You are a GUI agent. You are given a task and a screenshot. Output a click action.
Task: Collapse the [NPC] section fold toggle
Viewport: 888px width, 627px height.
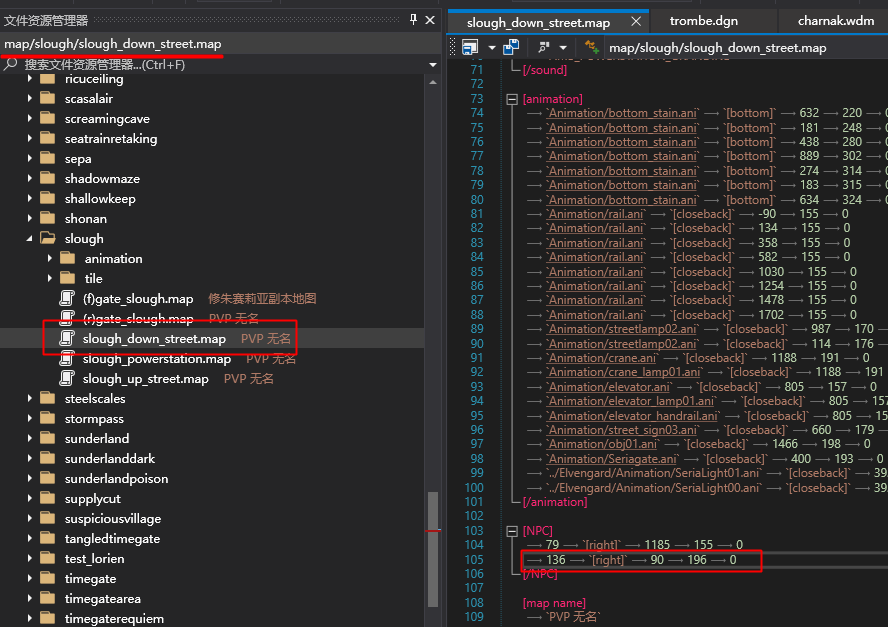pos(512,531)
